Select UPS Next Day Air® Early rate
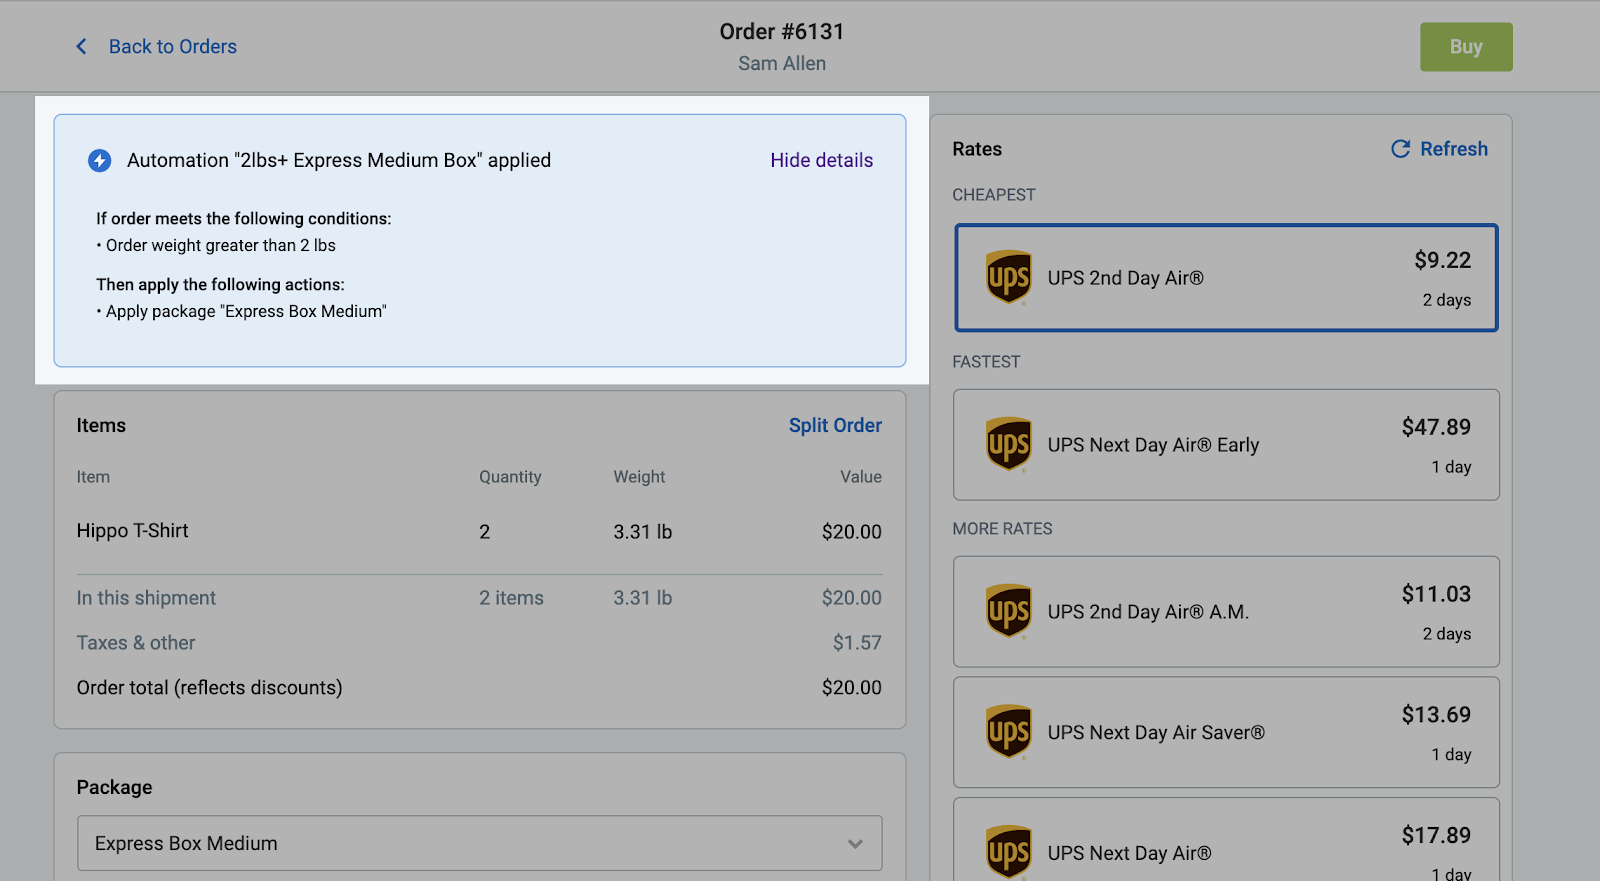The image size is (1600, 881). (1226, 445)
